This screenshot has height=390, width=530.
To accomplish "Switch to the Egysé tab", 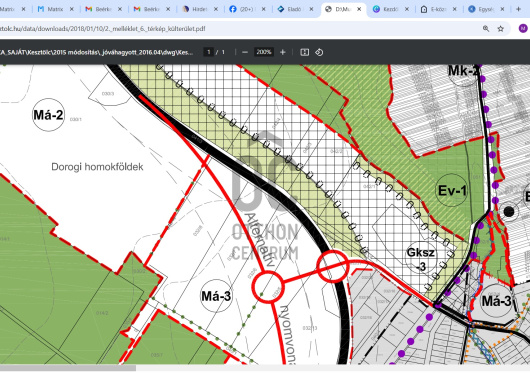I will (x=486, y=9).
